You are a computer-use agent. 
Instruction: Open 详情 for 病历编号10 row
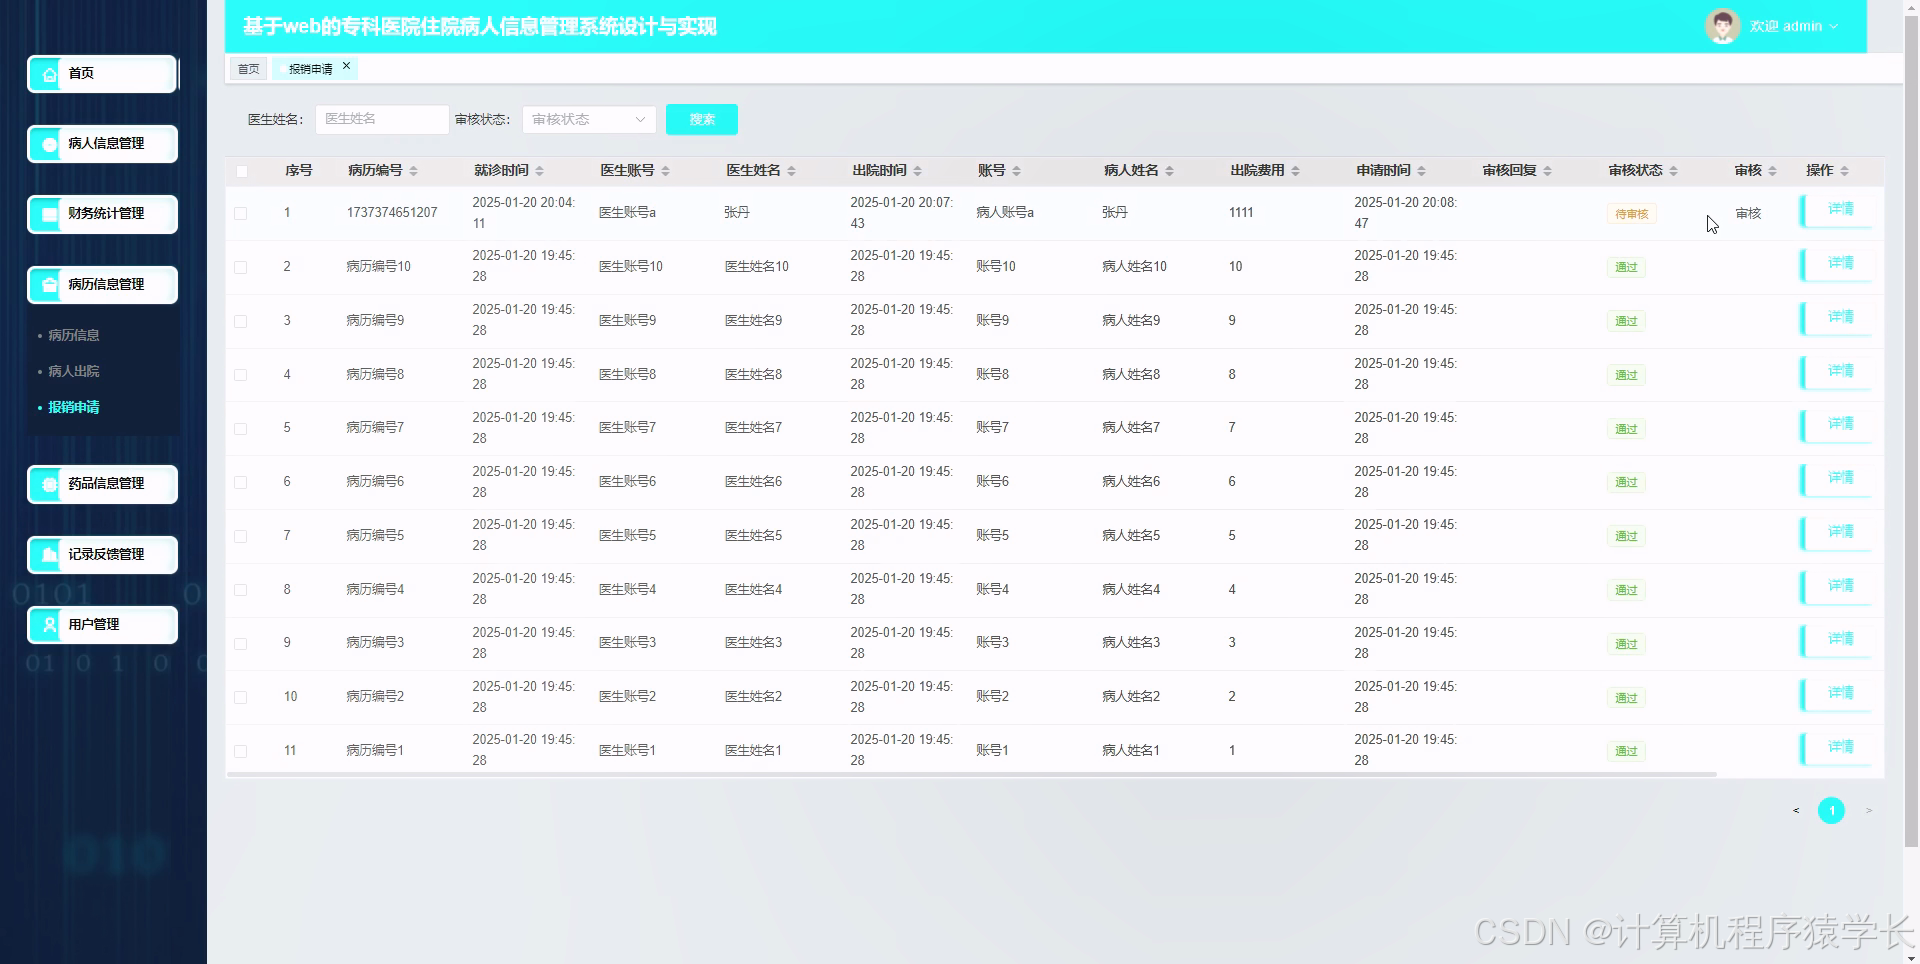point(1837,264)
